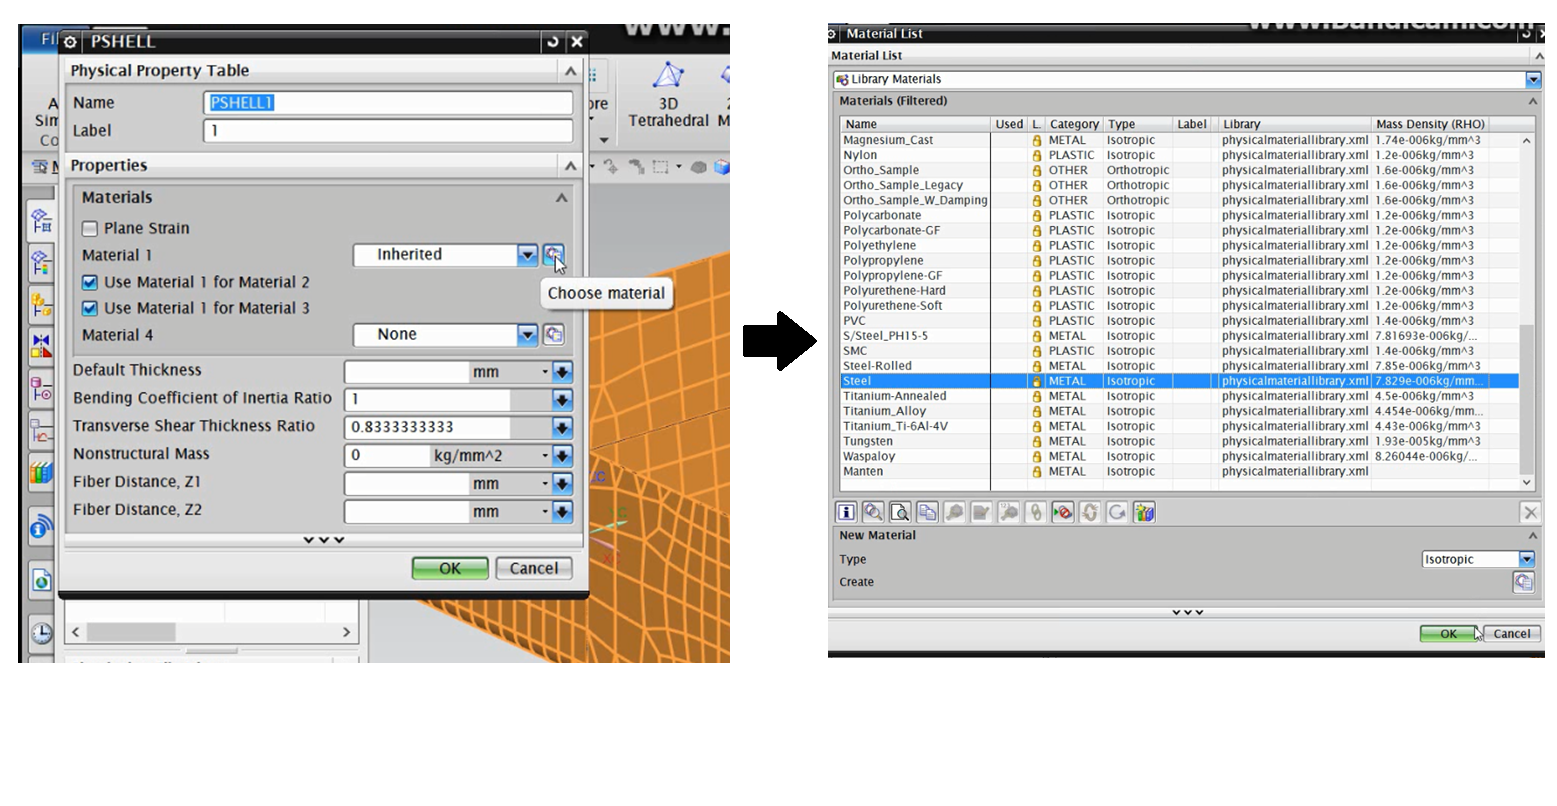Uncheck Use Material 1 for Material 2
Screen dimensions: 1557x806
pyautogui.click(x=90, y=282)
